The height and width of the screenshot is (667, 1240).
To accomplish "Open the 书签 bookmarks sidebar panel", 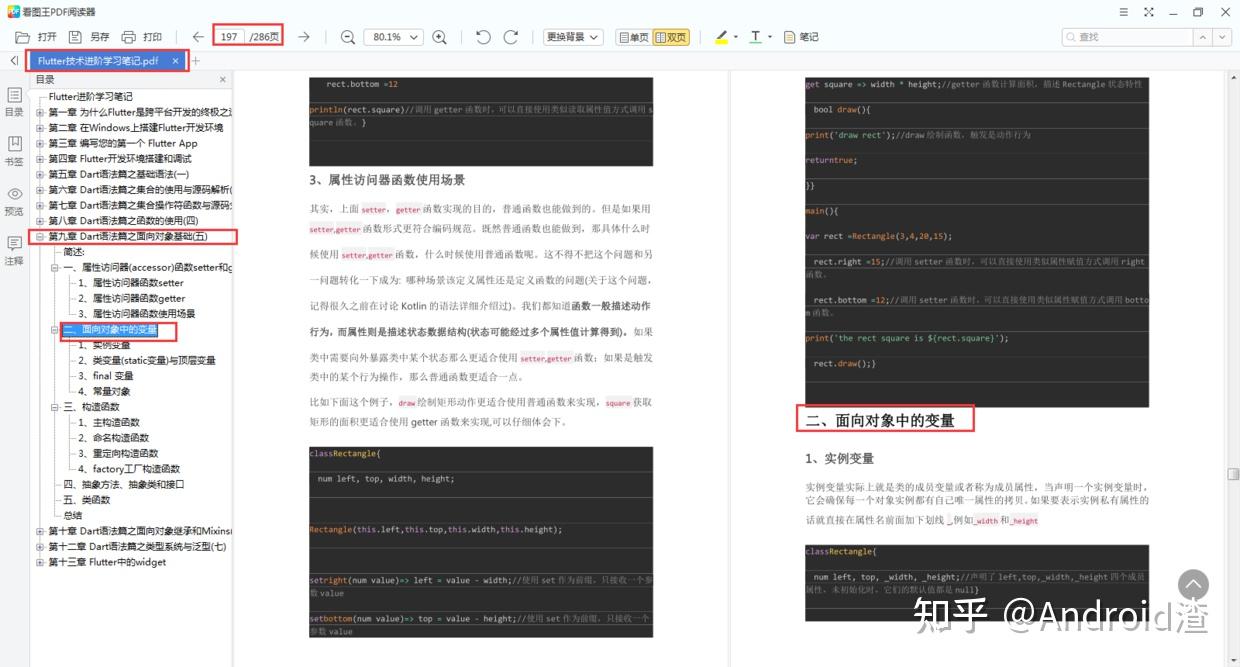I will coord(14,151).
